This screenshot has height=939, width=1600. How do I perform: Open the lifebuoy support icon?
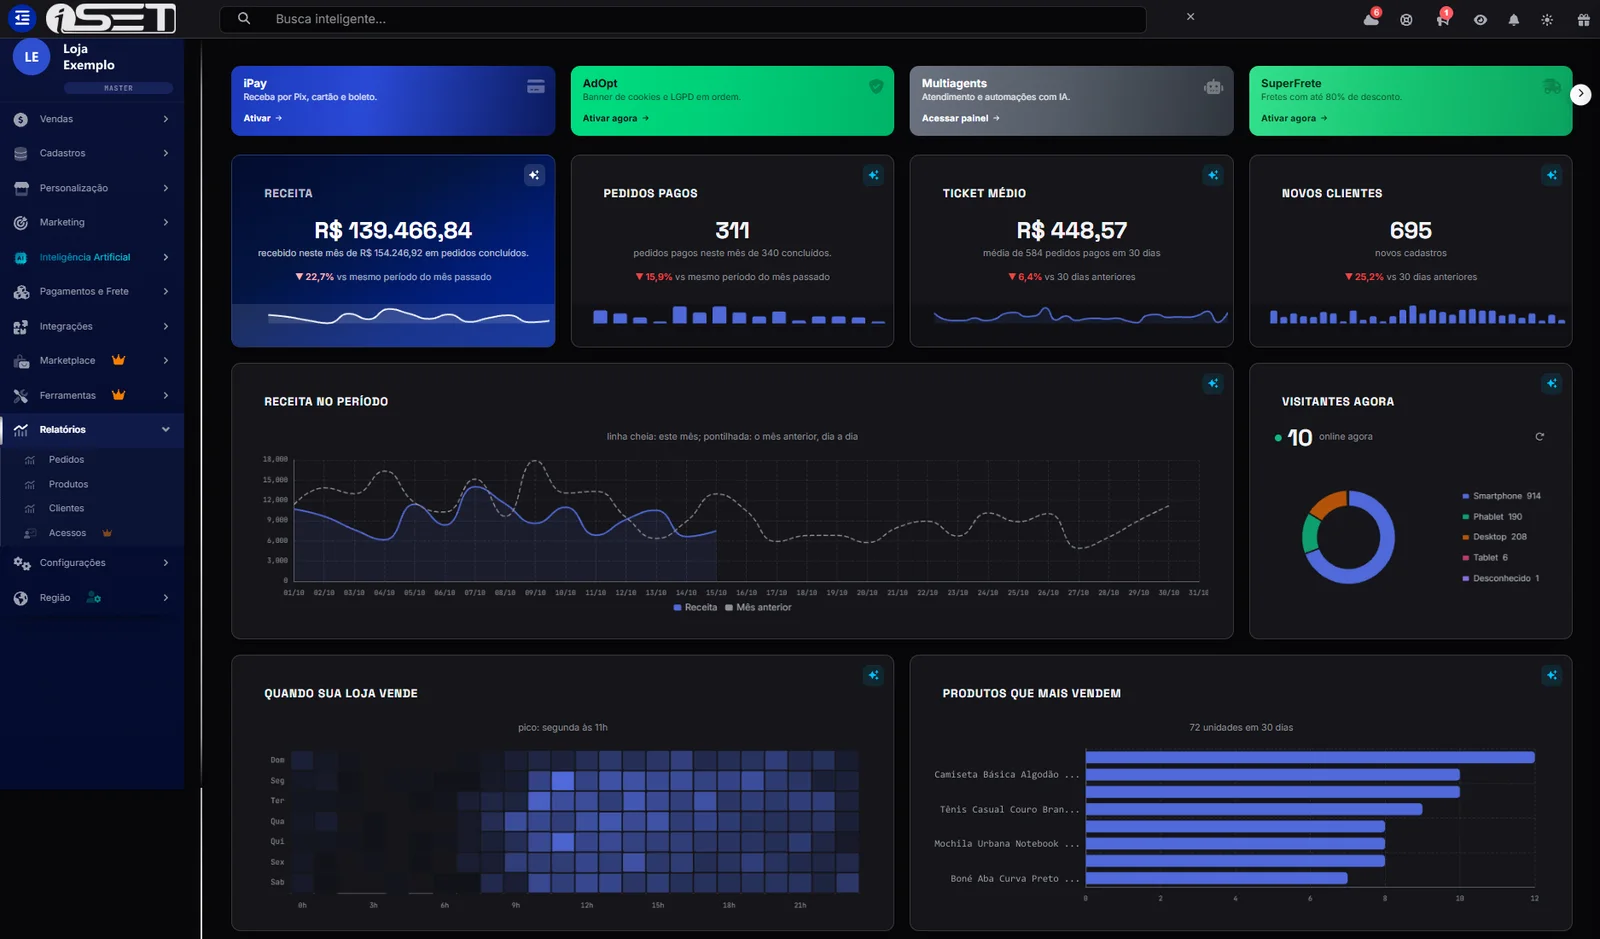(1406, 20)
